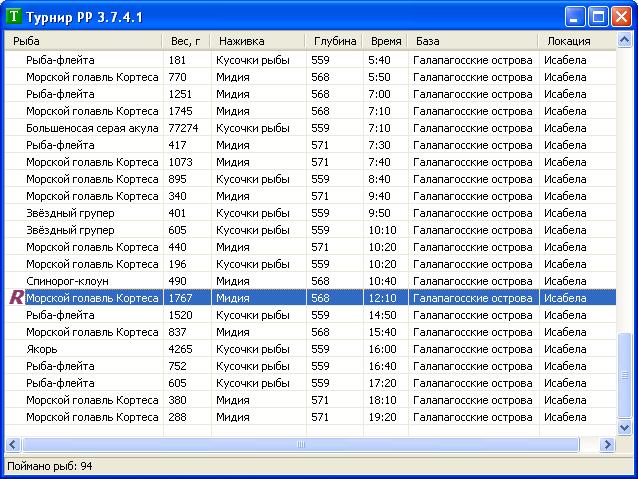The image size is (638, 479).
Task: Select Рыба-флейта row weighing 1251
Action: (x=311, y=94)
